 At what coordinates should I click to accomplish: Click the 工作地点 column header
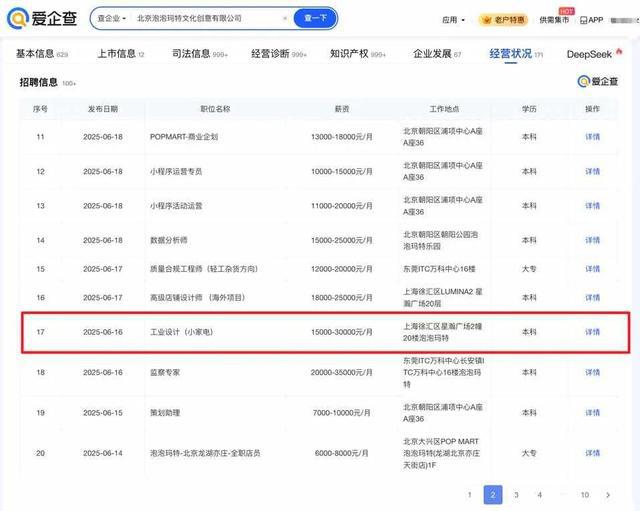(x=444, y=109)
